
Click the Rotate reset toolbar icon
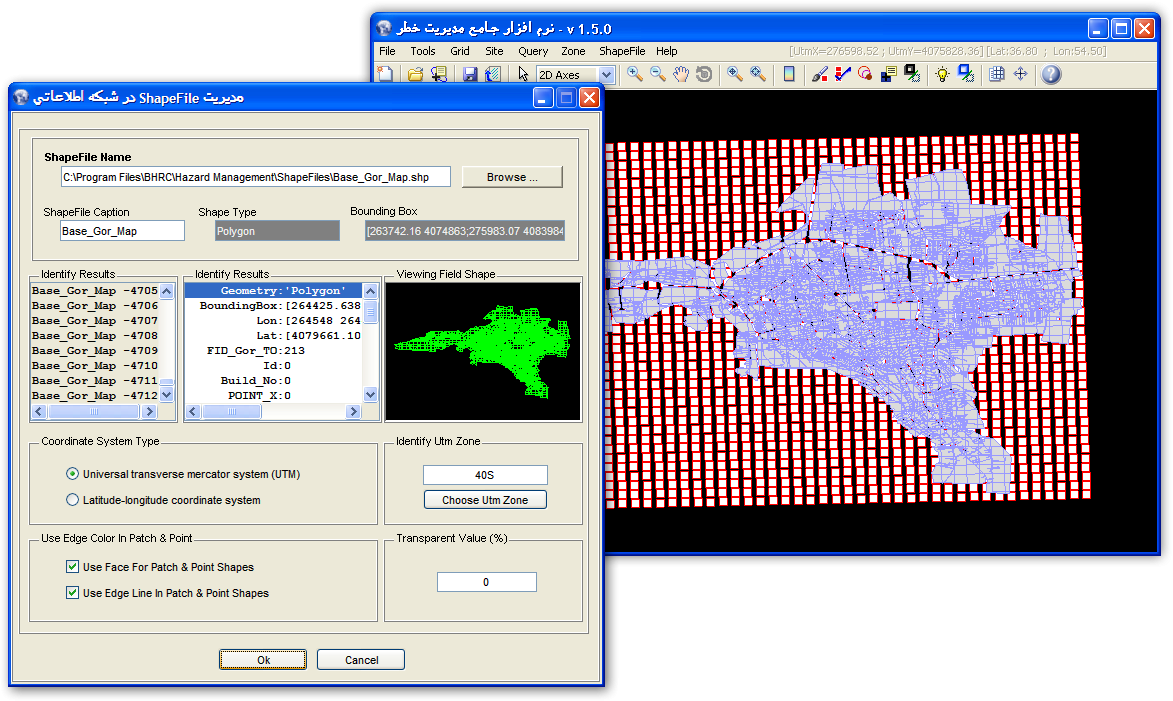click(x=704, y=74)
